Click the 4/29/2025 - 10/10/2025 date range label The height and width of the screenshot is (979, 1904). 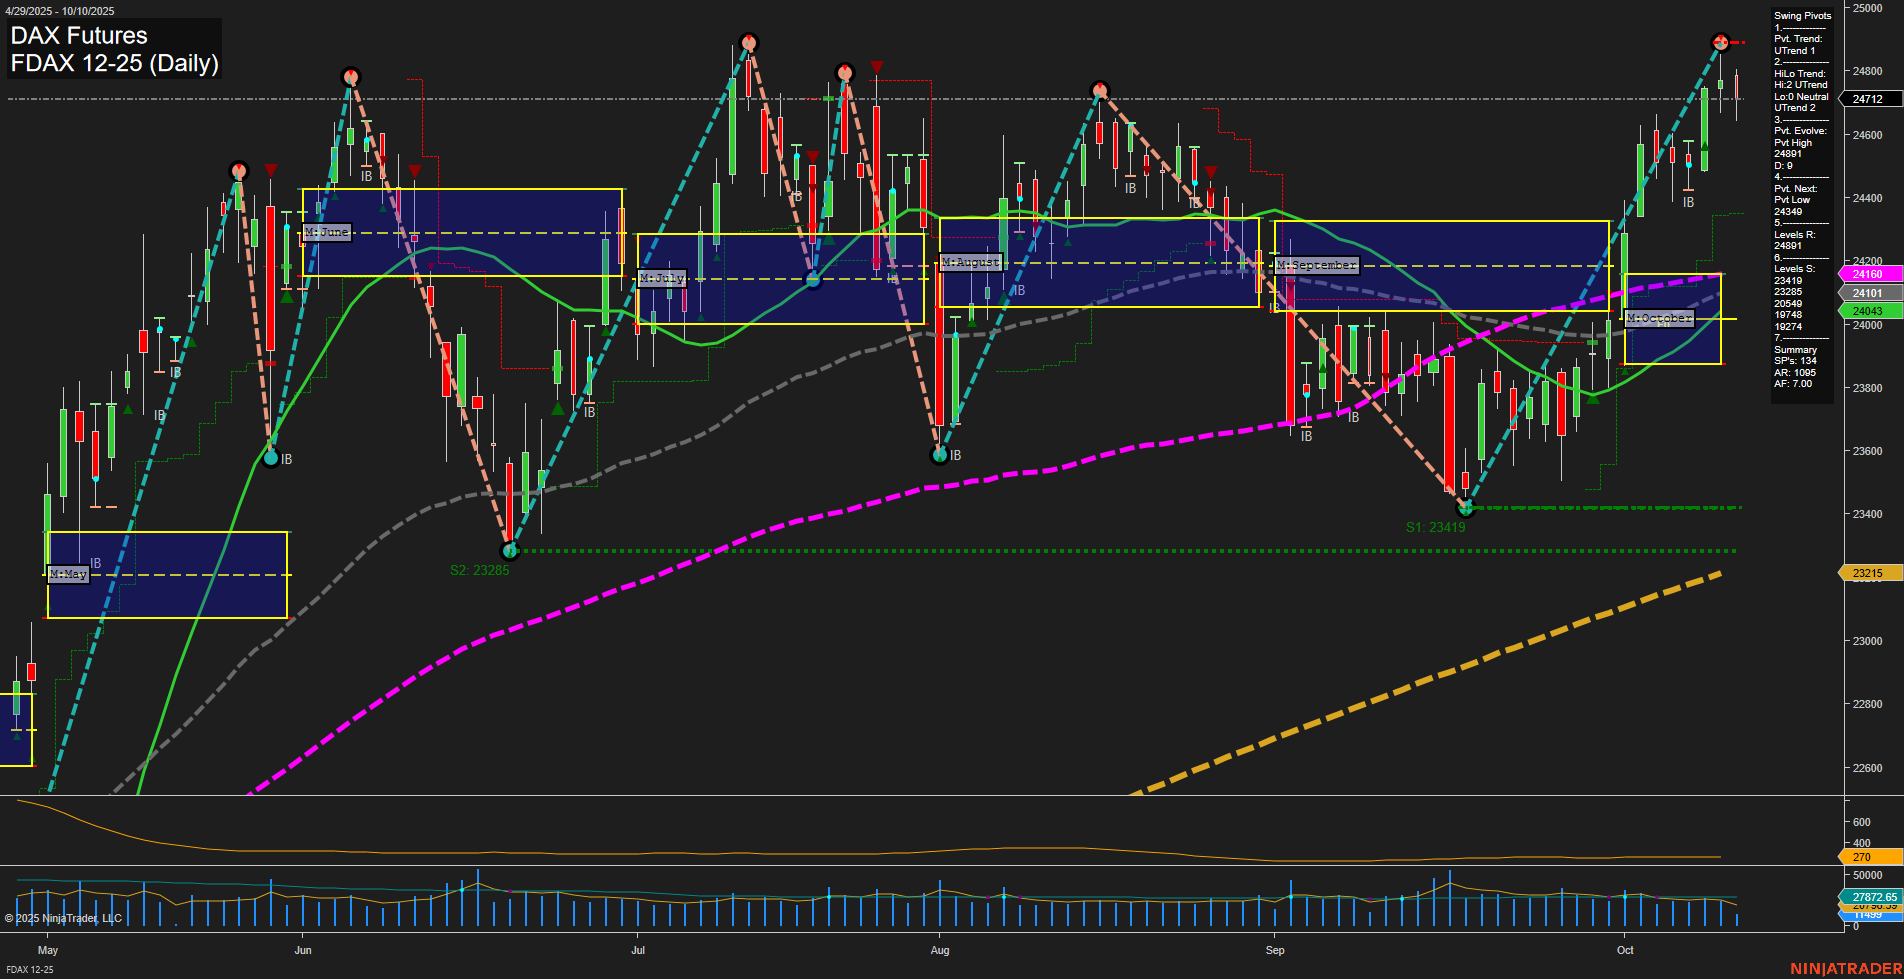coord(62,10)
